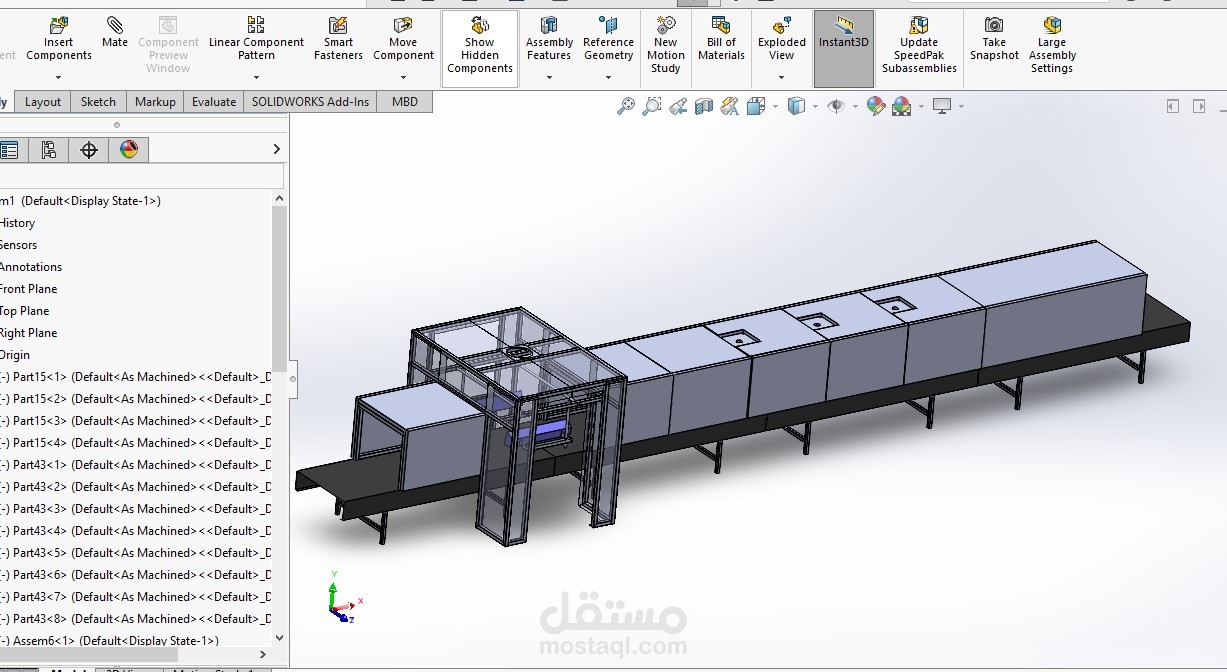
Task: Expand manager panel tabs chevron
Action: (x=277, y=149)
